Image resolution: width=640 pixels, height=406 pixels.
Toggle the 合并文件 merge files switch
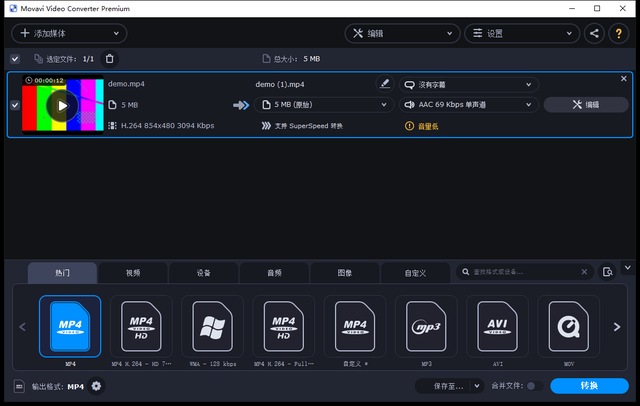[x=535, y=386]
